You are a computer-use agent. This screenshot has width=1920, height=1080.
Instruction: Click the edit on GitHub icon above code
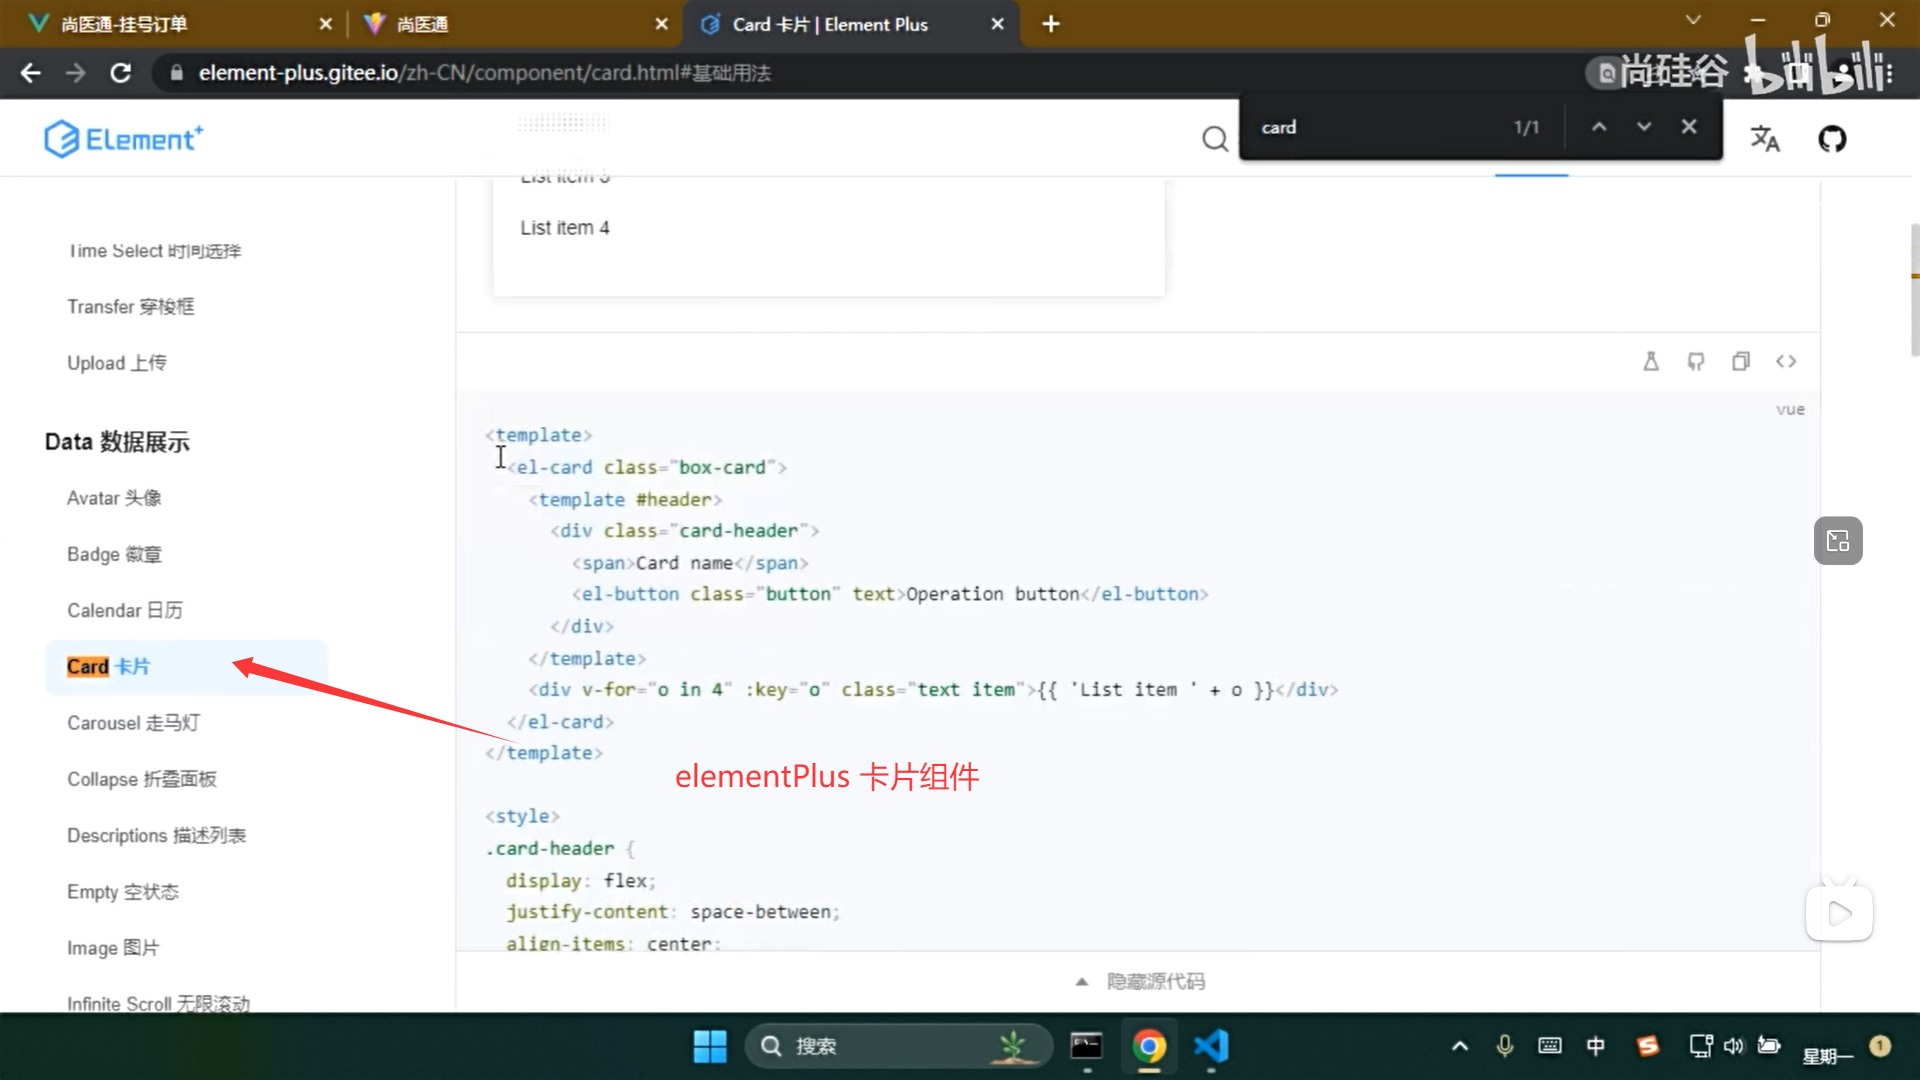pyautogui.click(x=1696, y=361)
